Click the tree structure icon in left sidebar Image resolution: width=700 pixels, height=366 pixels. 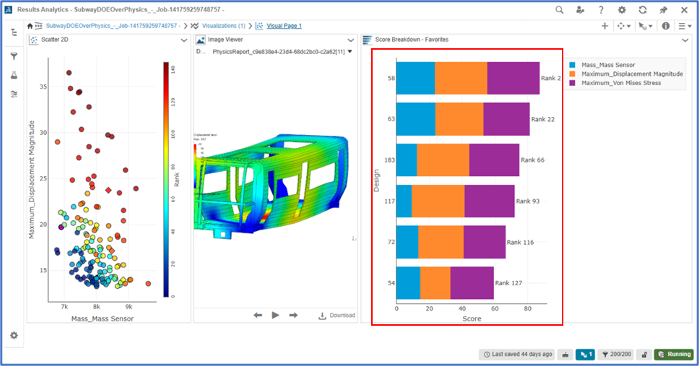tap(14, 32)
